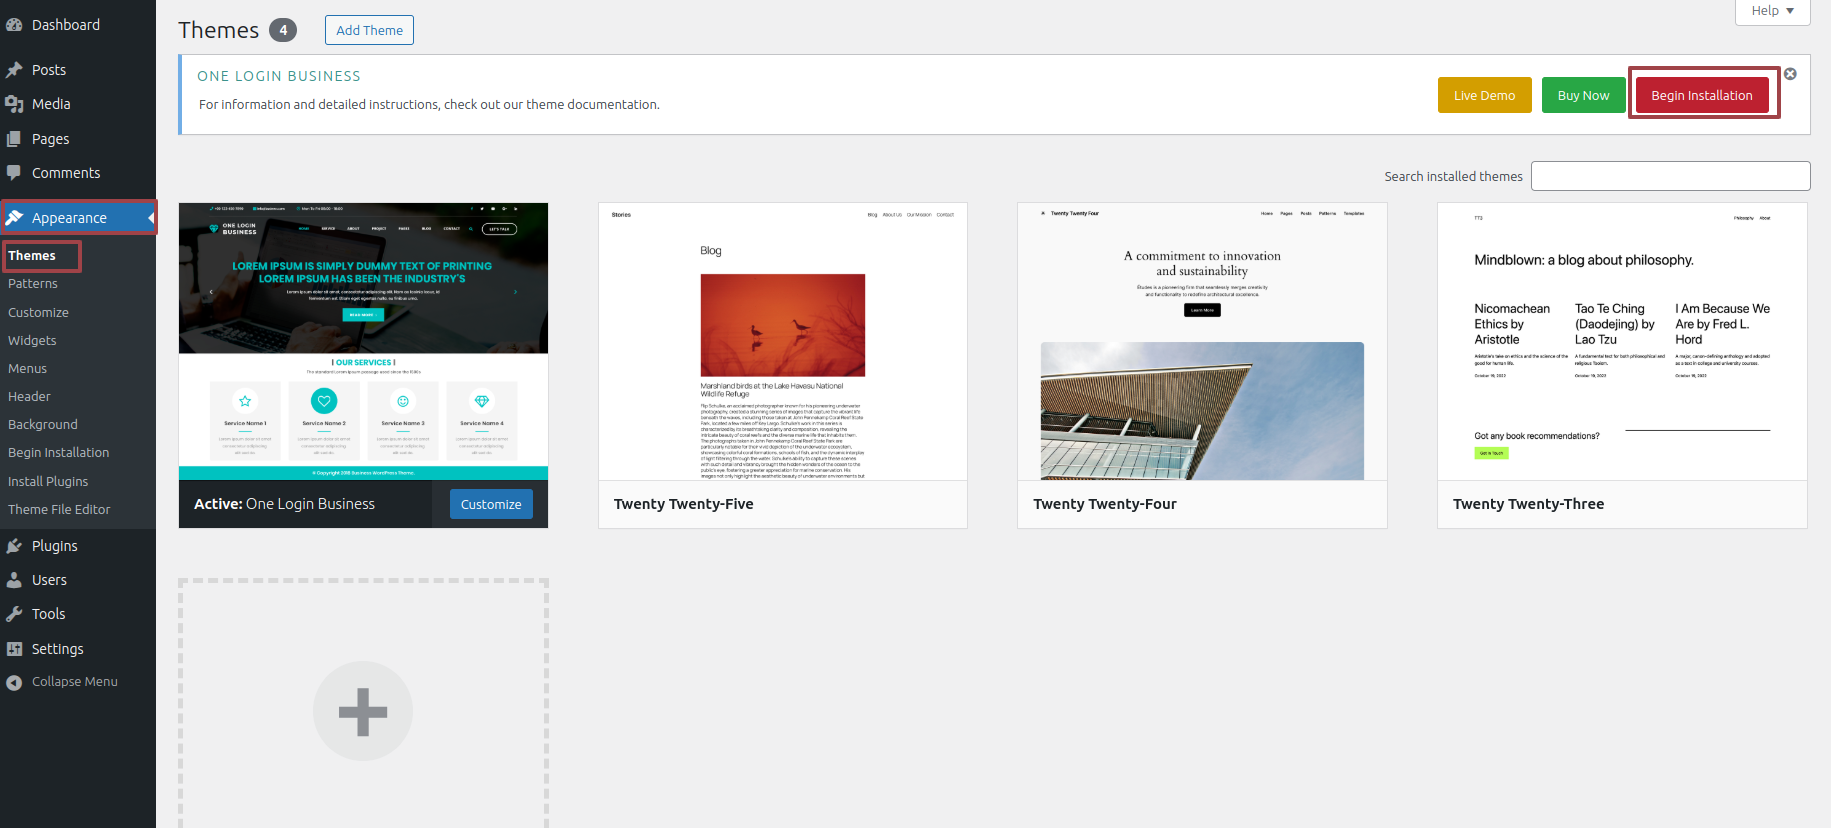
Task: Click the Appearance paintbrush icon
Action: pyautogui.click(x=14, y=218)
